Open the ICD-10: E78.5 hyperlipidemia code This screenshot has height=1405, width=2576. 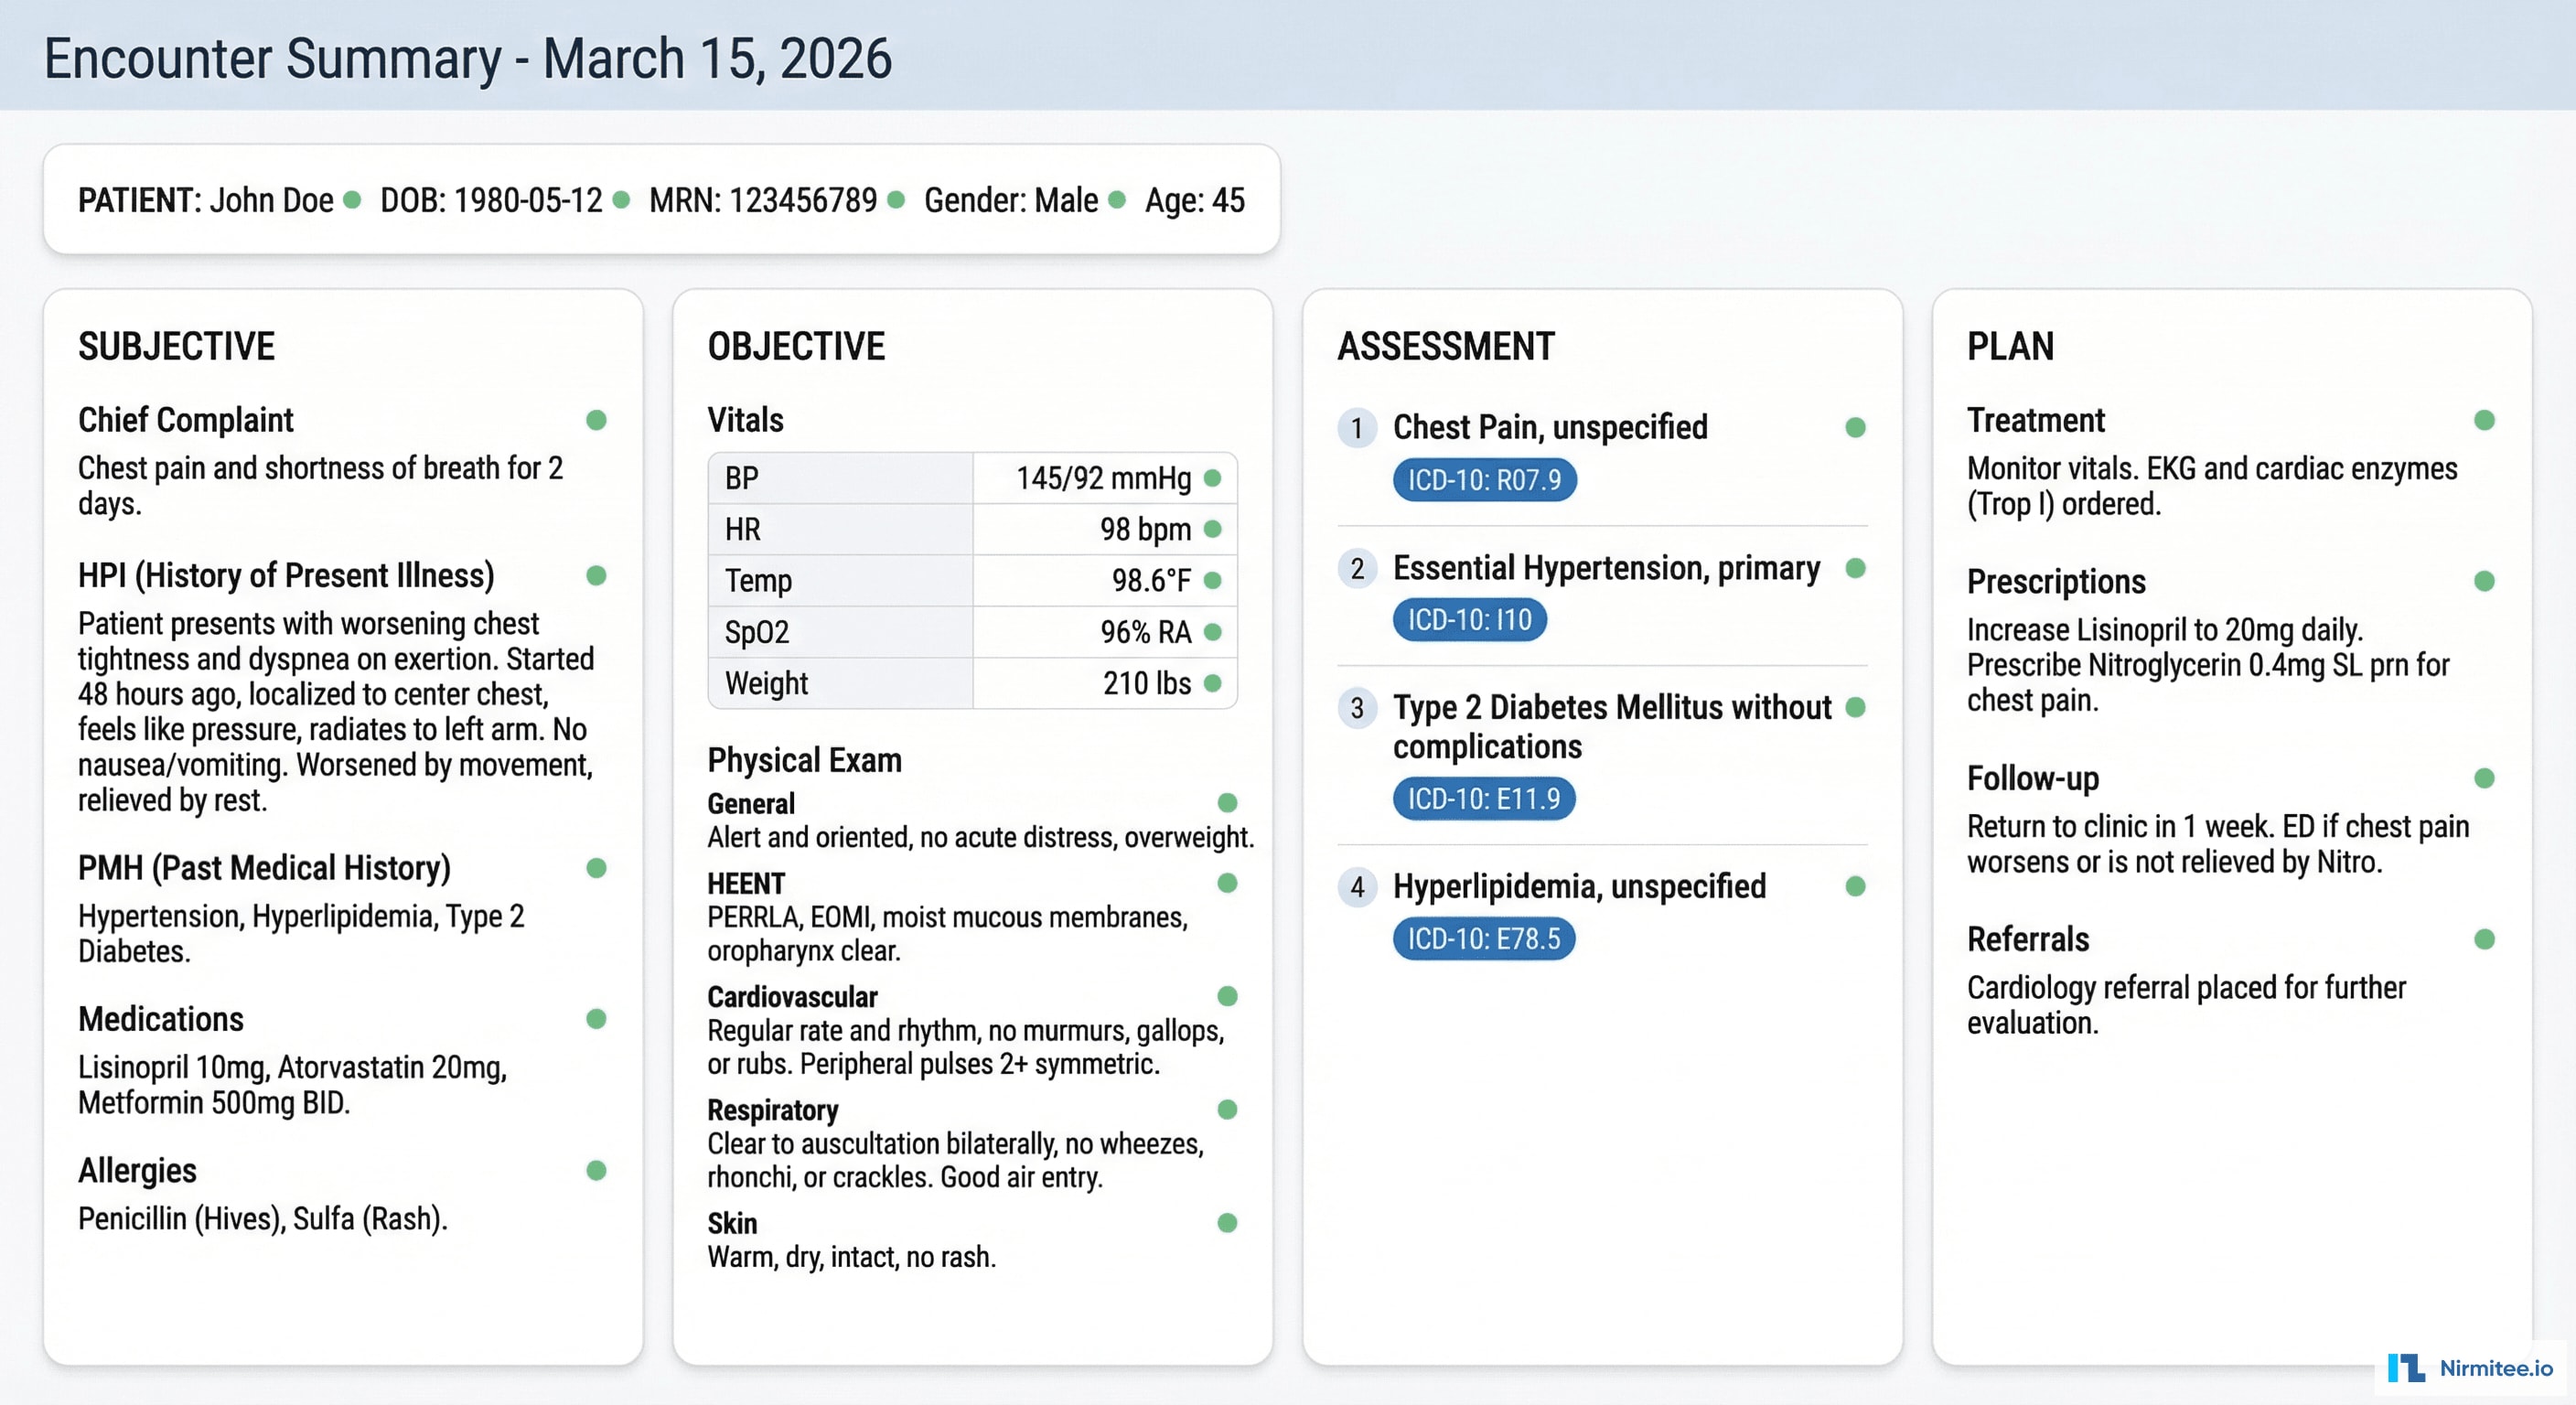click(1483, 938)
